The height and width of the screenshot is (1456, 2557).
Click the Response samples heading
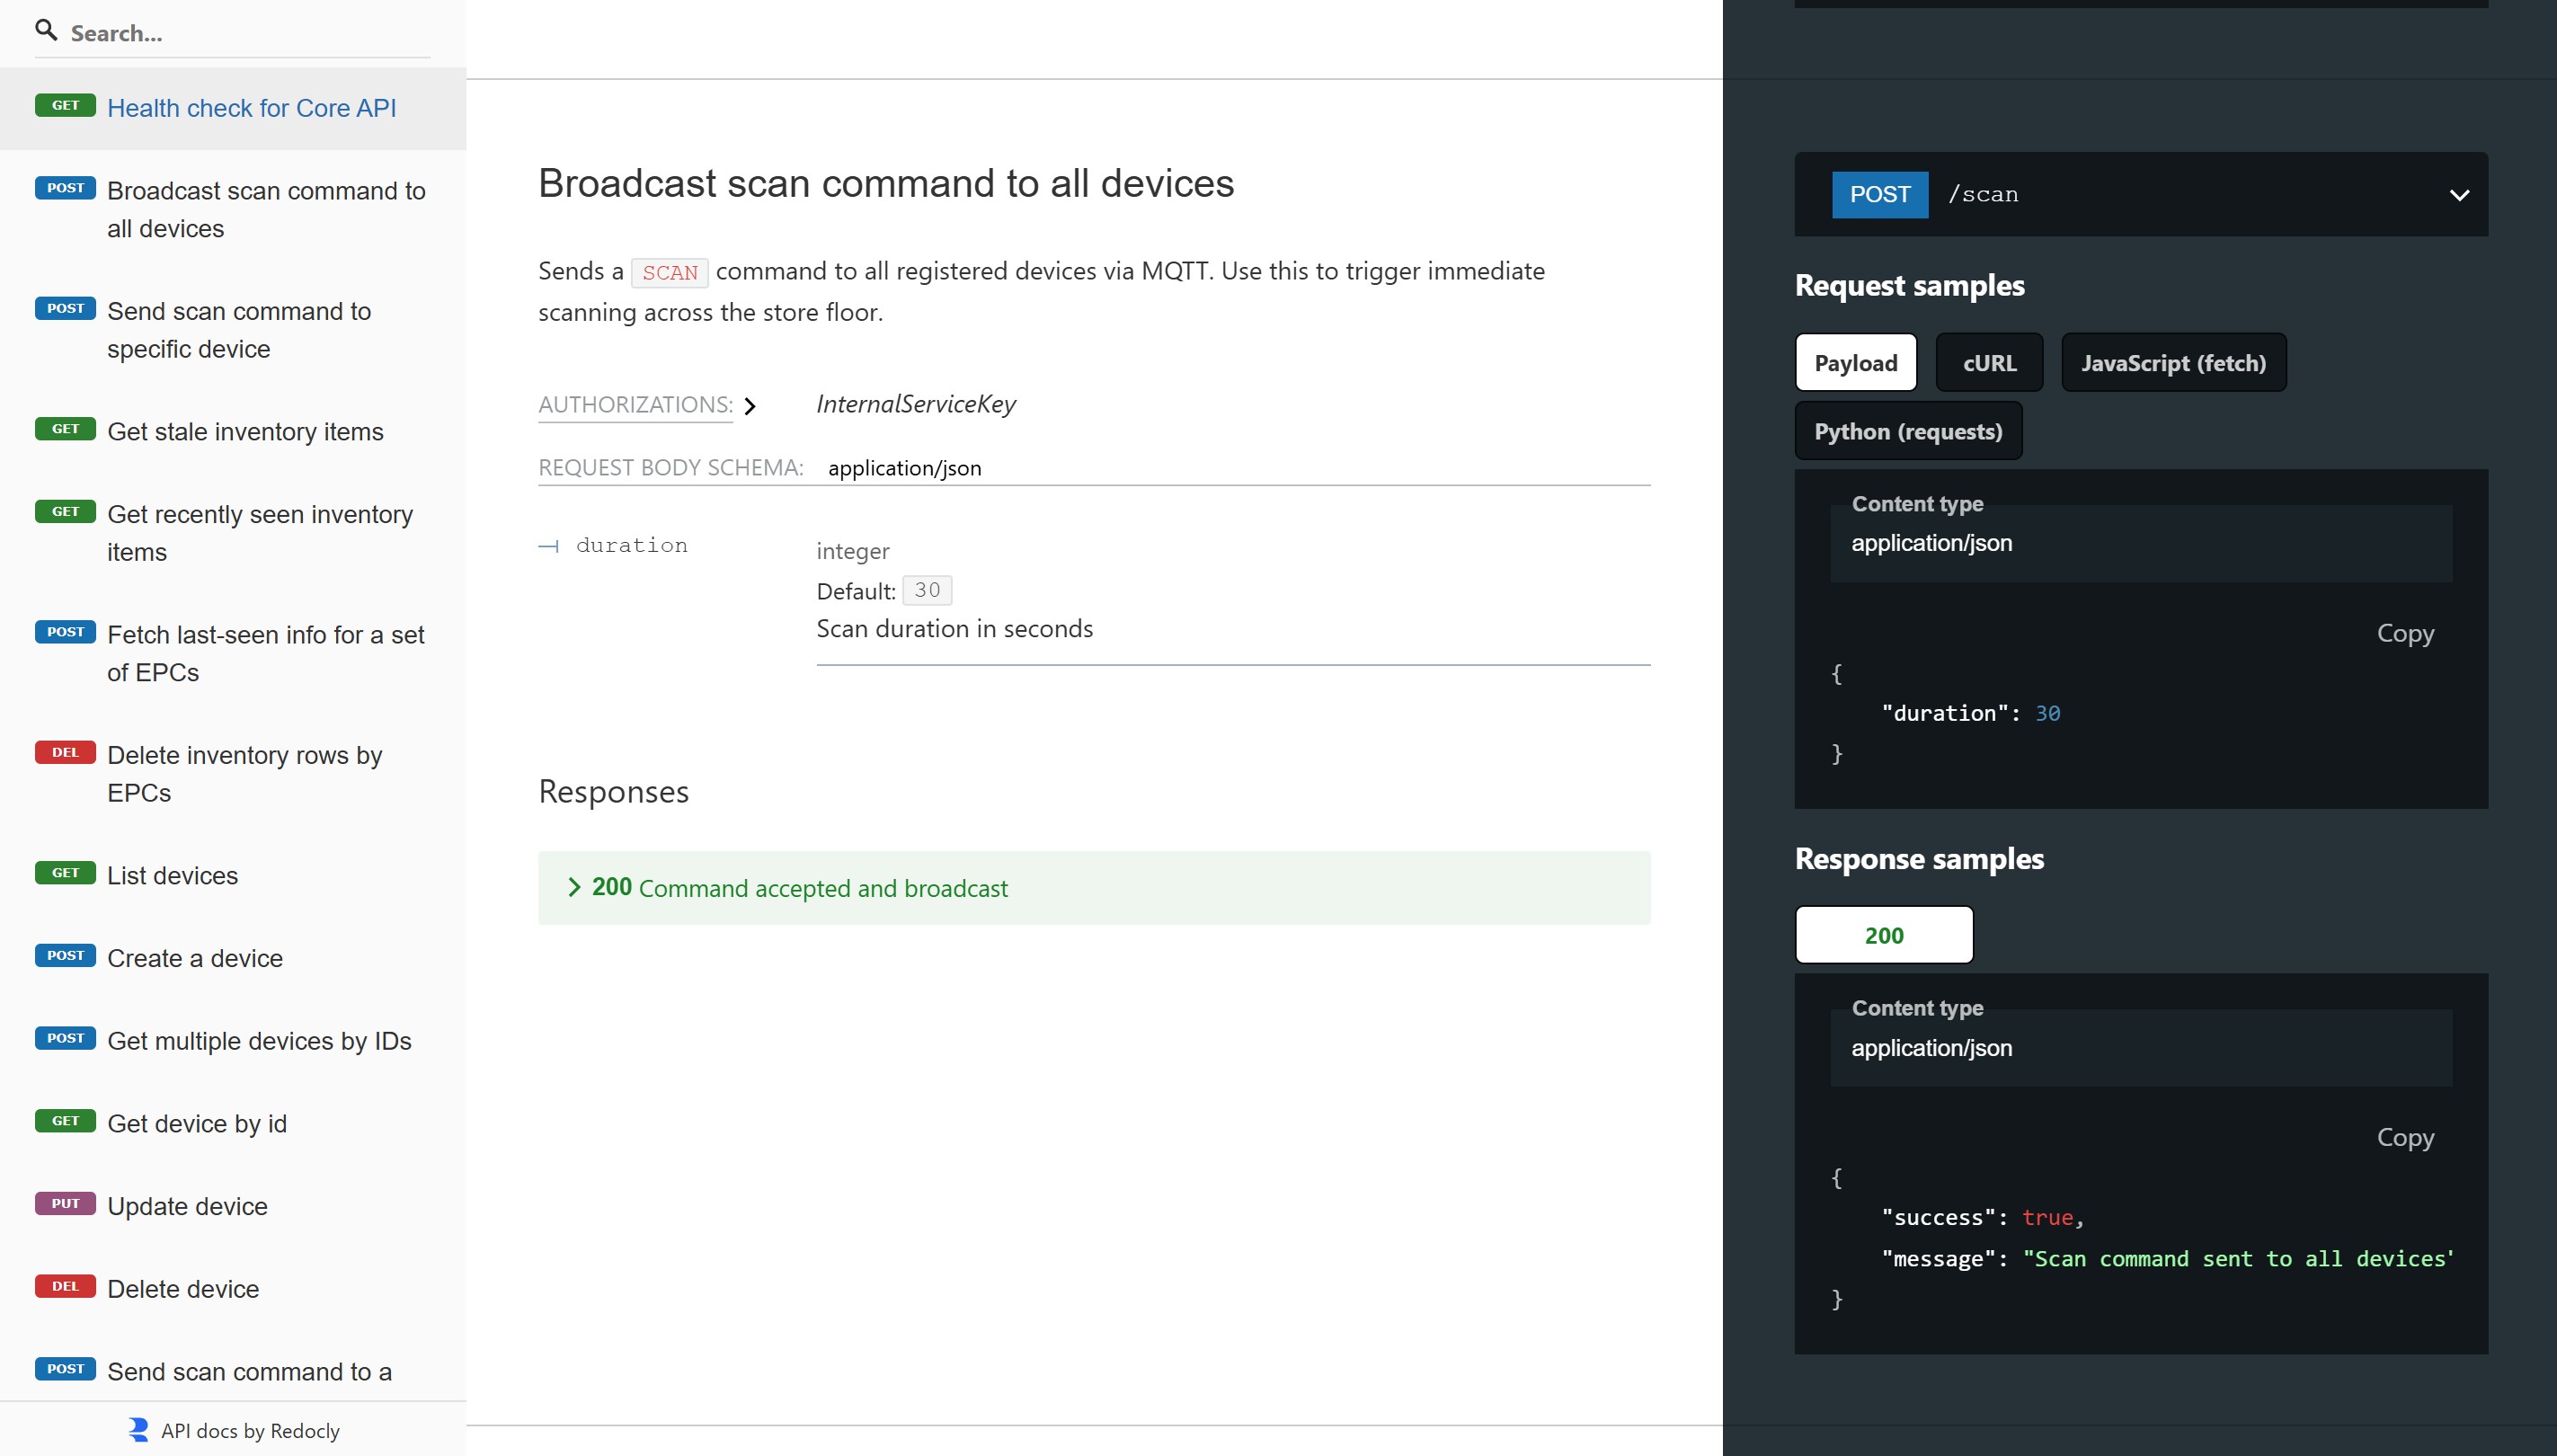pyautogui.click(x=1919, y=859)
